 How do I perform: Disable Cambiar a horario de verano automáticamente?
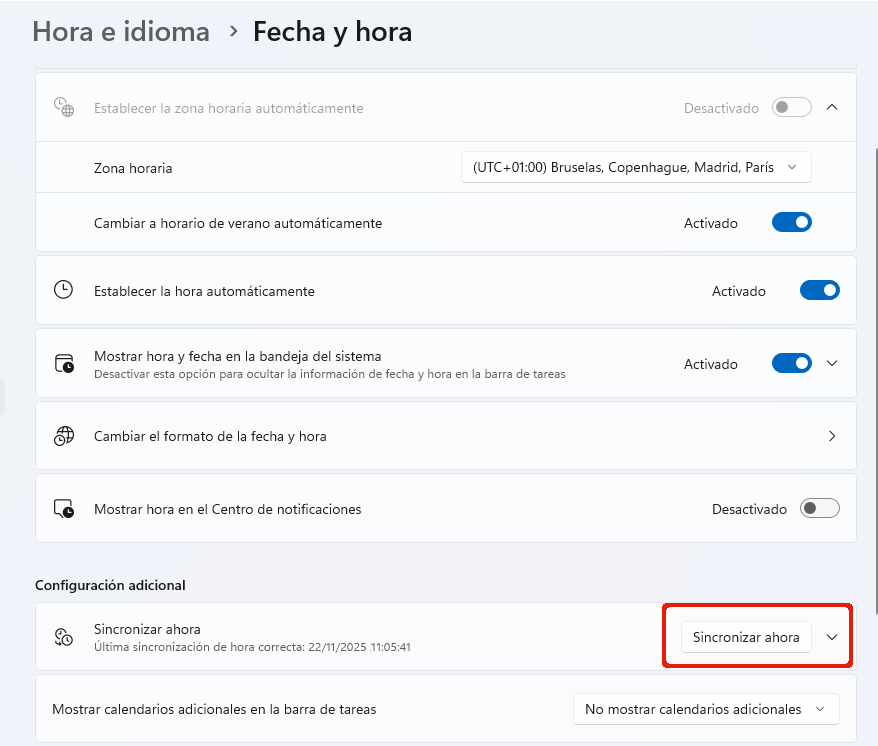click(x=791, y=223)
